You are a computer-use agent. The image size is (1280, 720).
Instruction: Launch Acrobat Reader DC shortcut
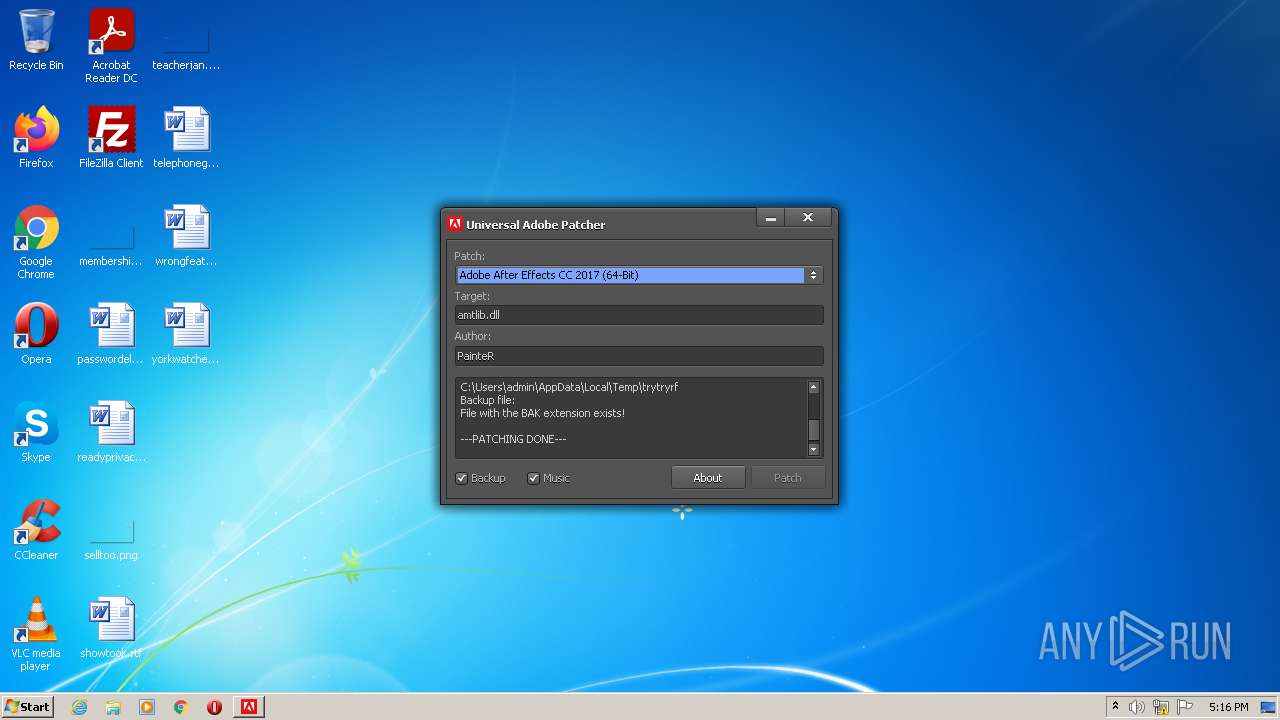[x=111, y=46]
